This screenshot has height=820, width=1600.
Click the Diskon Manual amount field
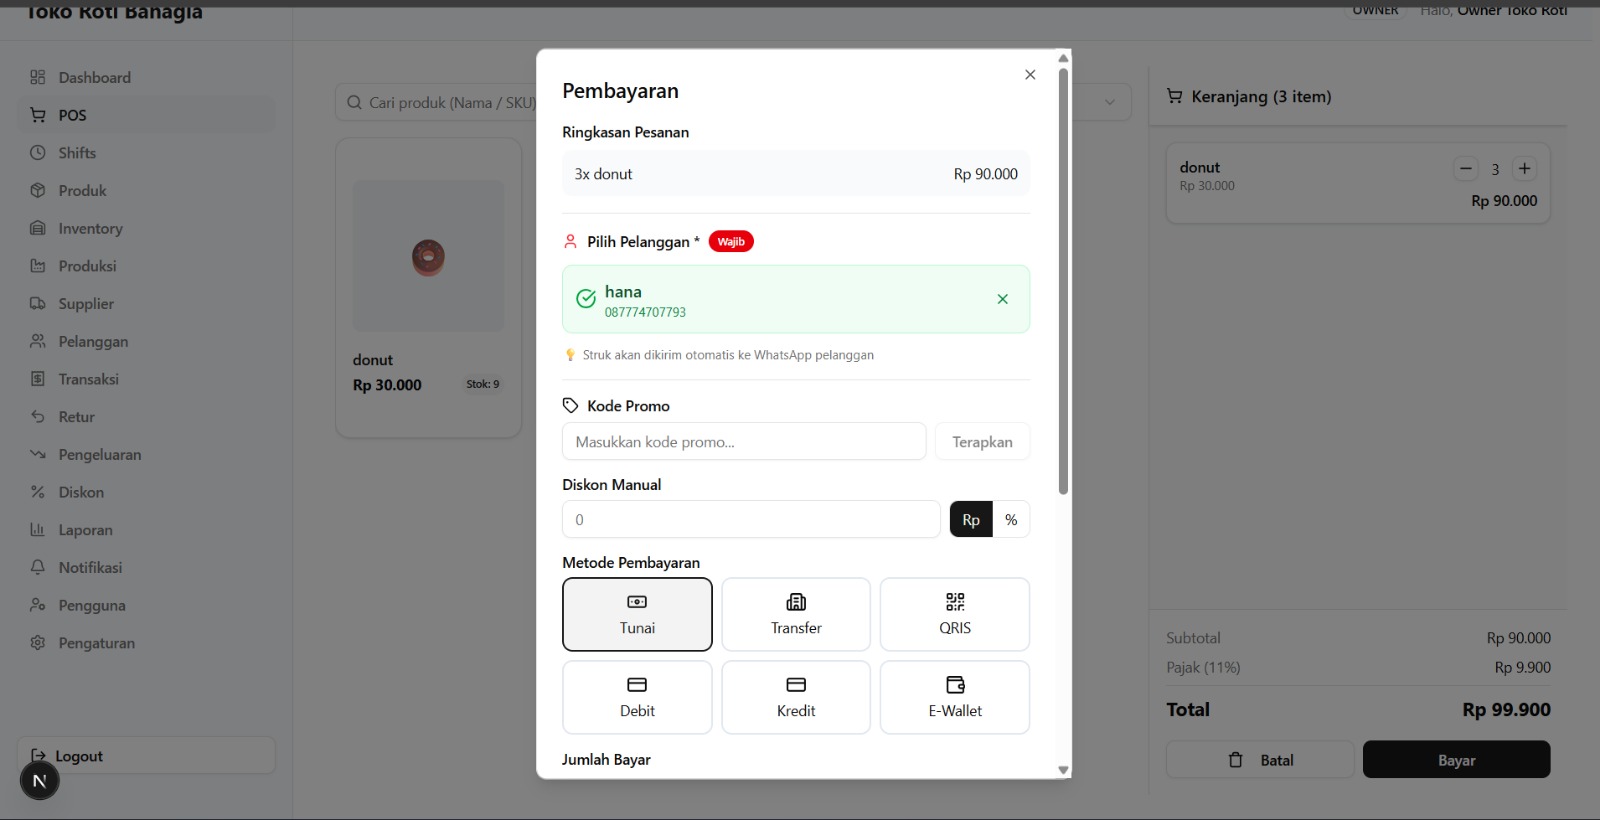pyautogui.click(x=751, y=520)
